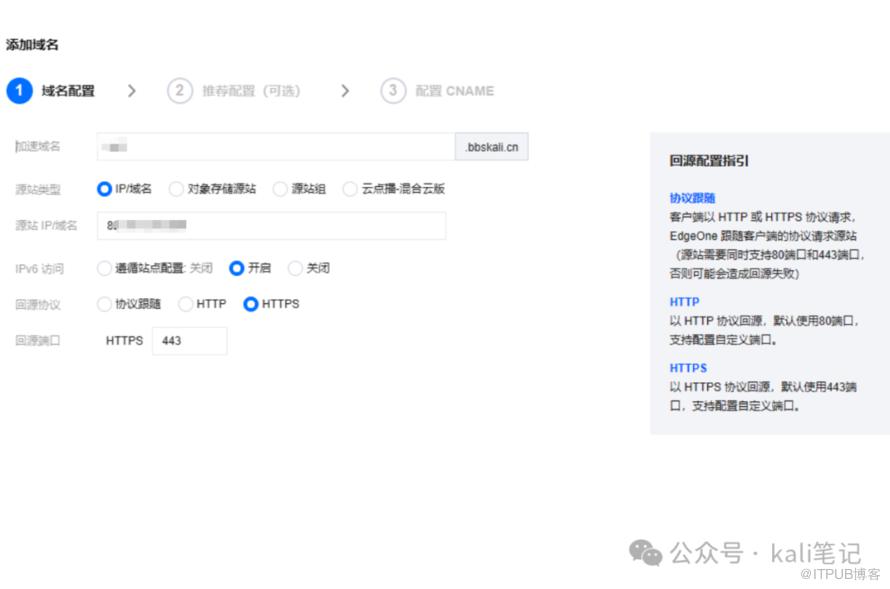The image size is (890, 589).
Task: Select 云点播-混合云版 origin type
Action: tap(349, 189)
